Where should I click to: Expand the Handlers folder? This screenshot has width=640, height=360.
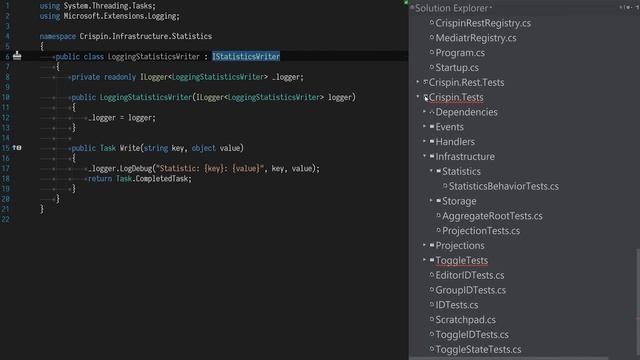424,141
